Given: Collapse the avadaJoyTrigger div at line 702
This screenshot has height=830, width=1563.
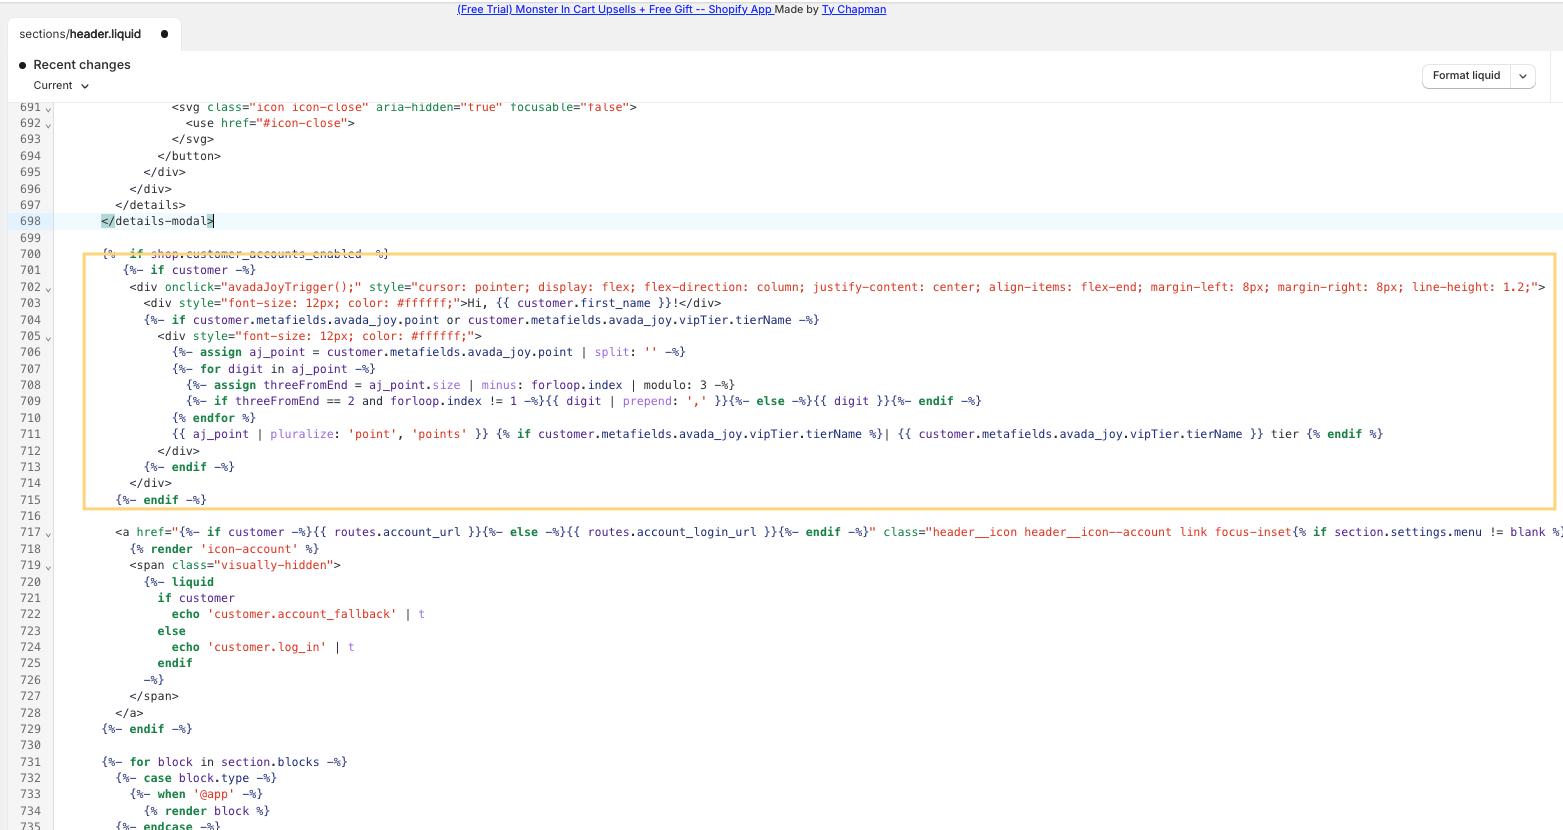Looking at the screenshot, I should tap(48, 288).
